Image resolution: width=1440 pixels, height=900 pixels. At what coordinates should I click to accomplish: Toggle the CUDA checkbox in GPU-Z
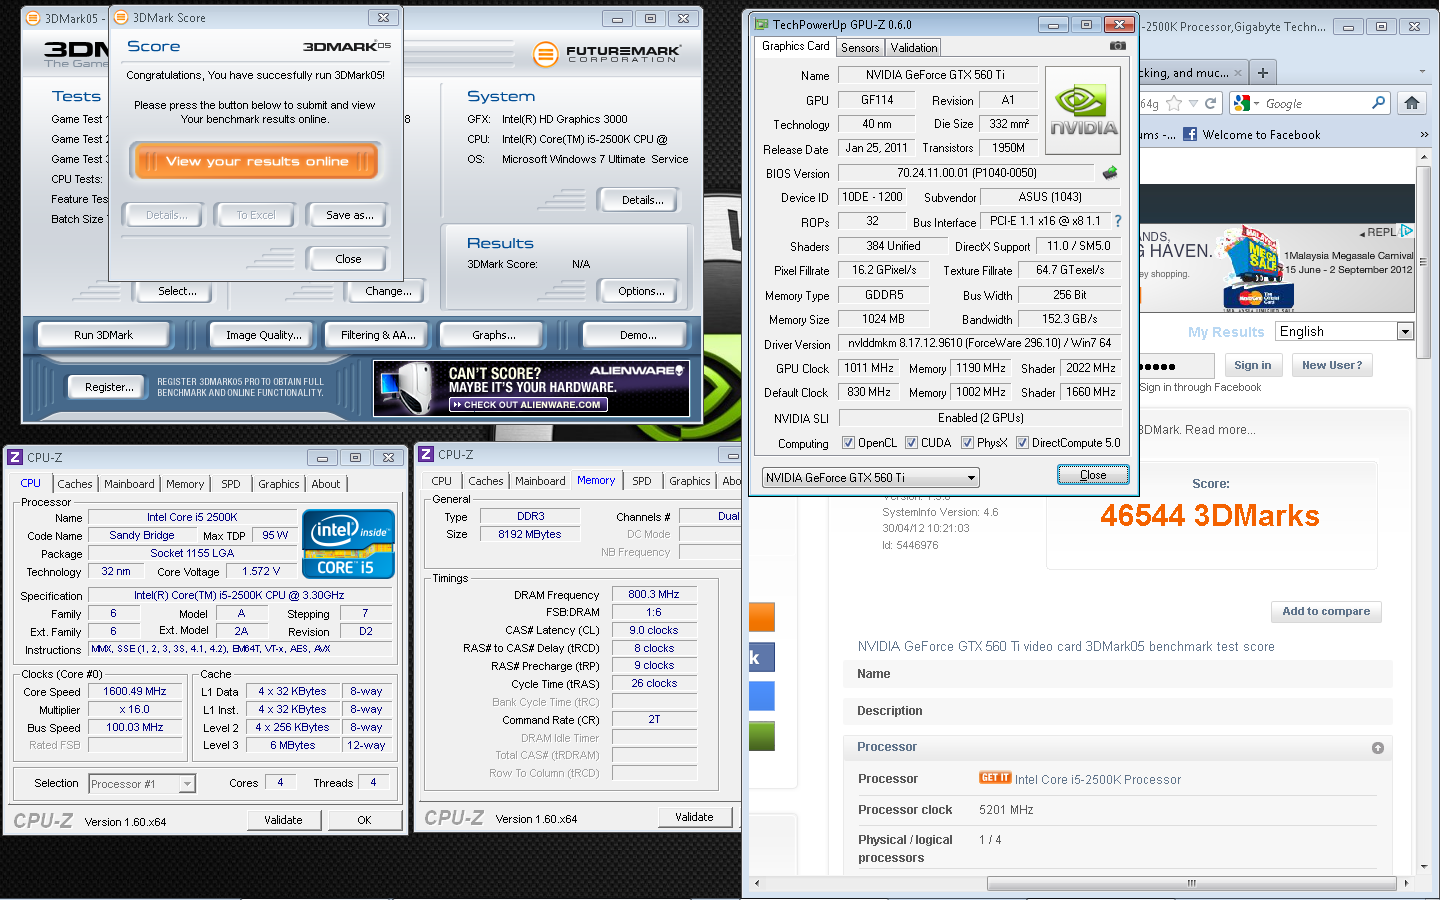tap(911, 443)
